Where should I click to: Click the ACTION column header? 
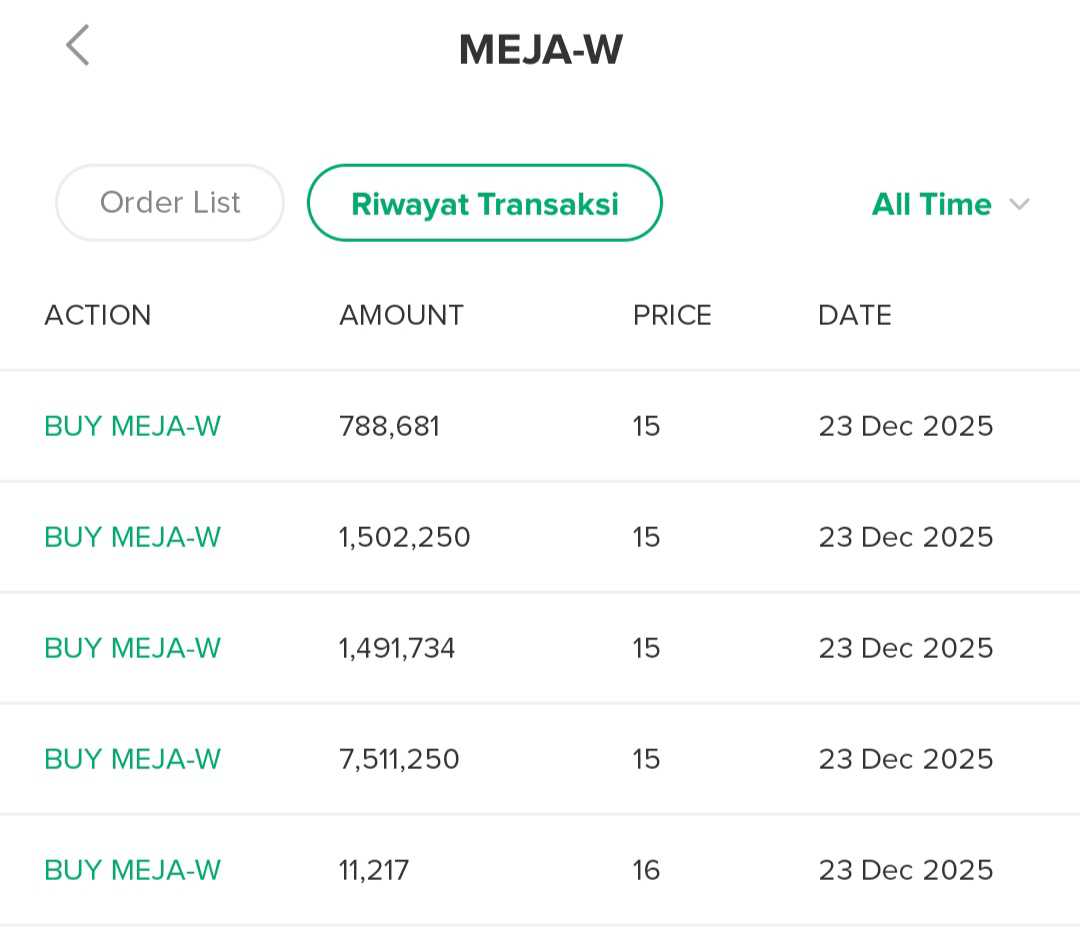(98, 316)
